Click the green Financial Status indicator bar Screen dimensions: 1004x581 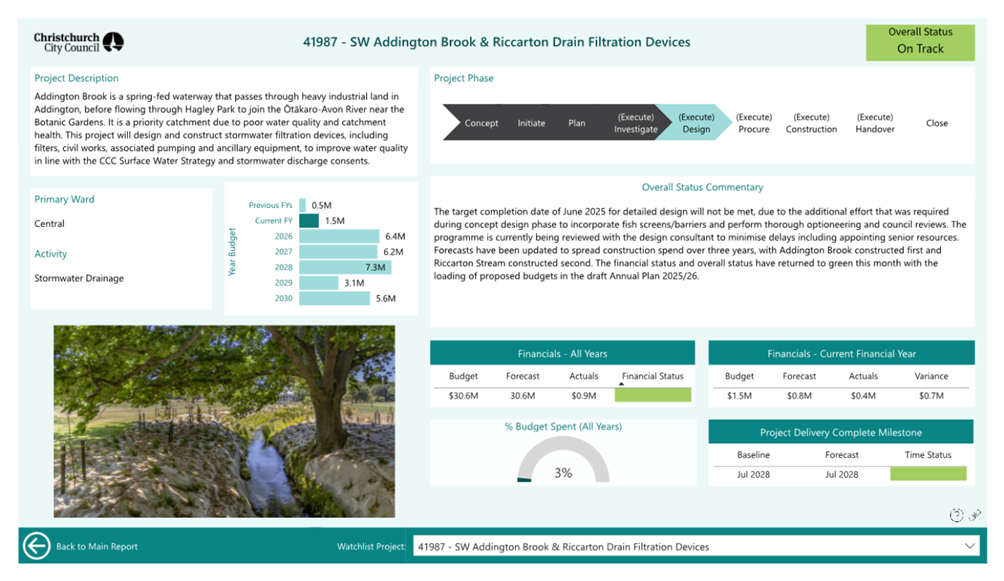(x=652, y=395)
